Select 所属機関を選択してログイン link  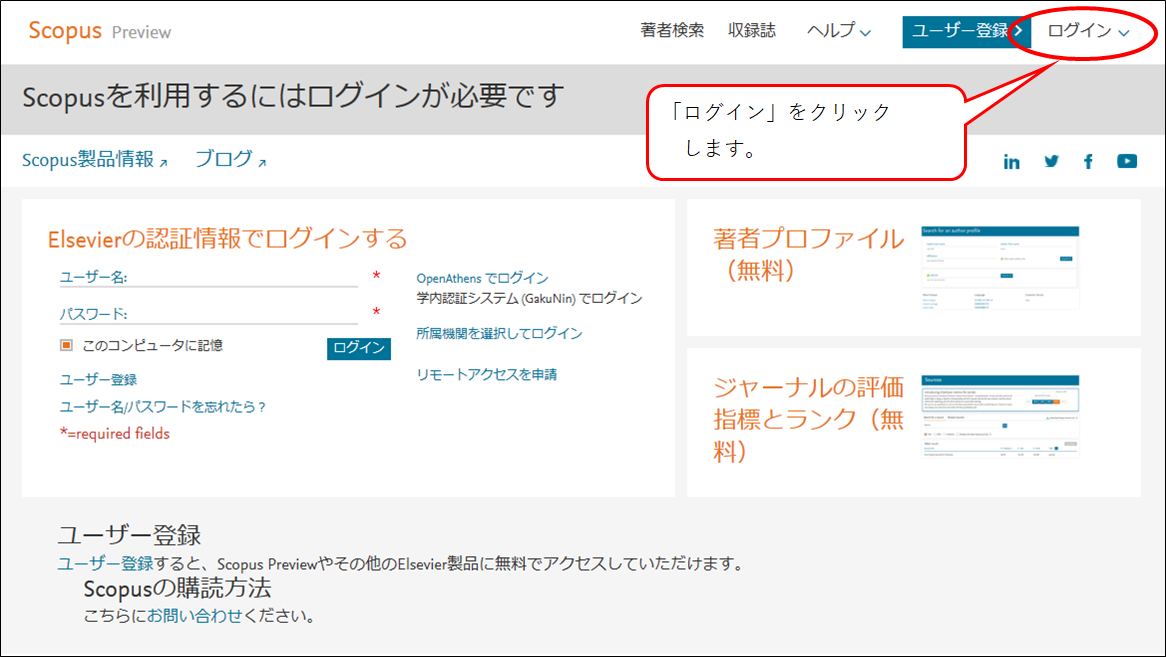pos(499,333)
